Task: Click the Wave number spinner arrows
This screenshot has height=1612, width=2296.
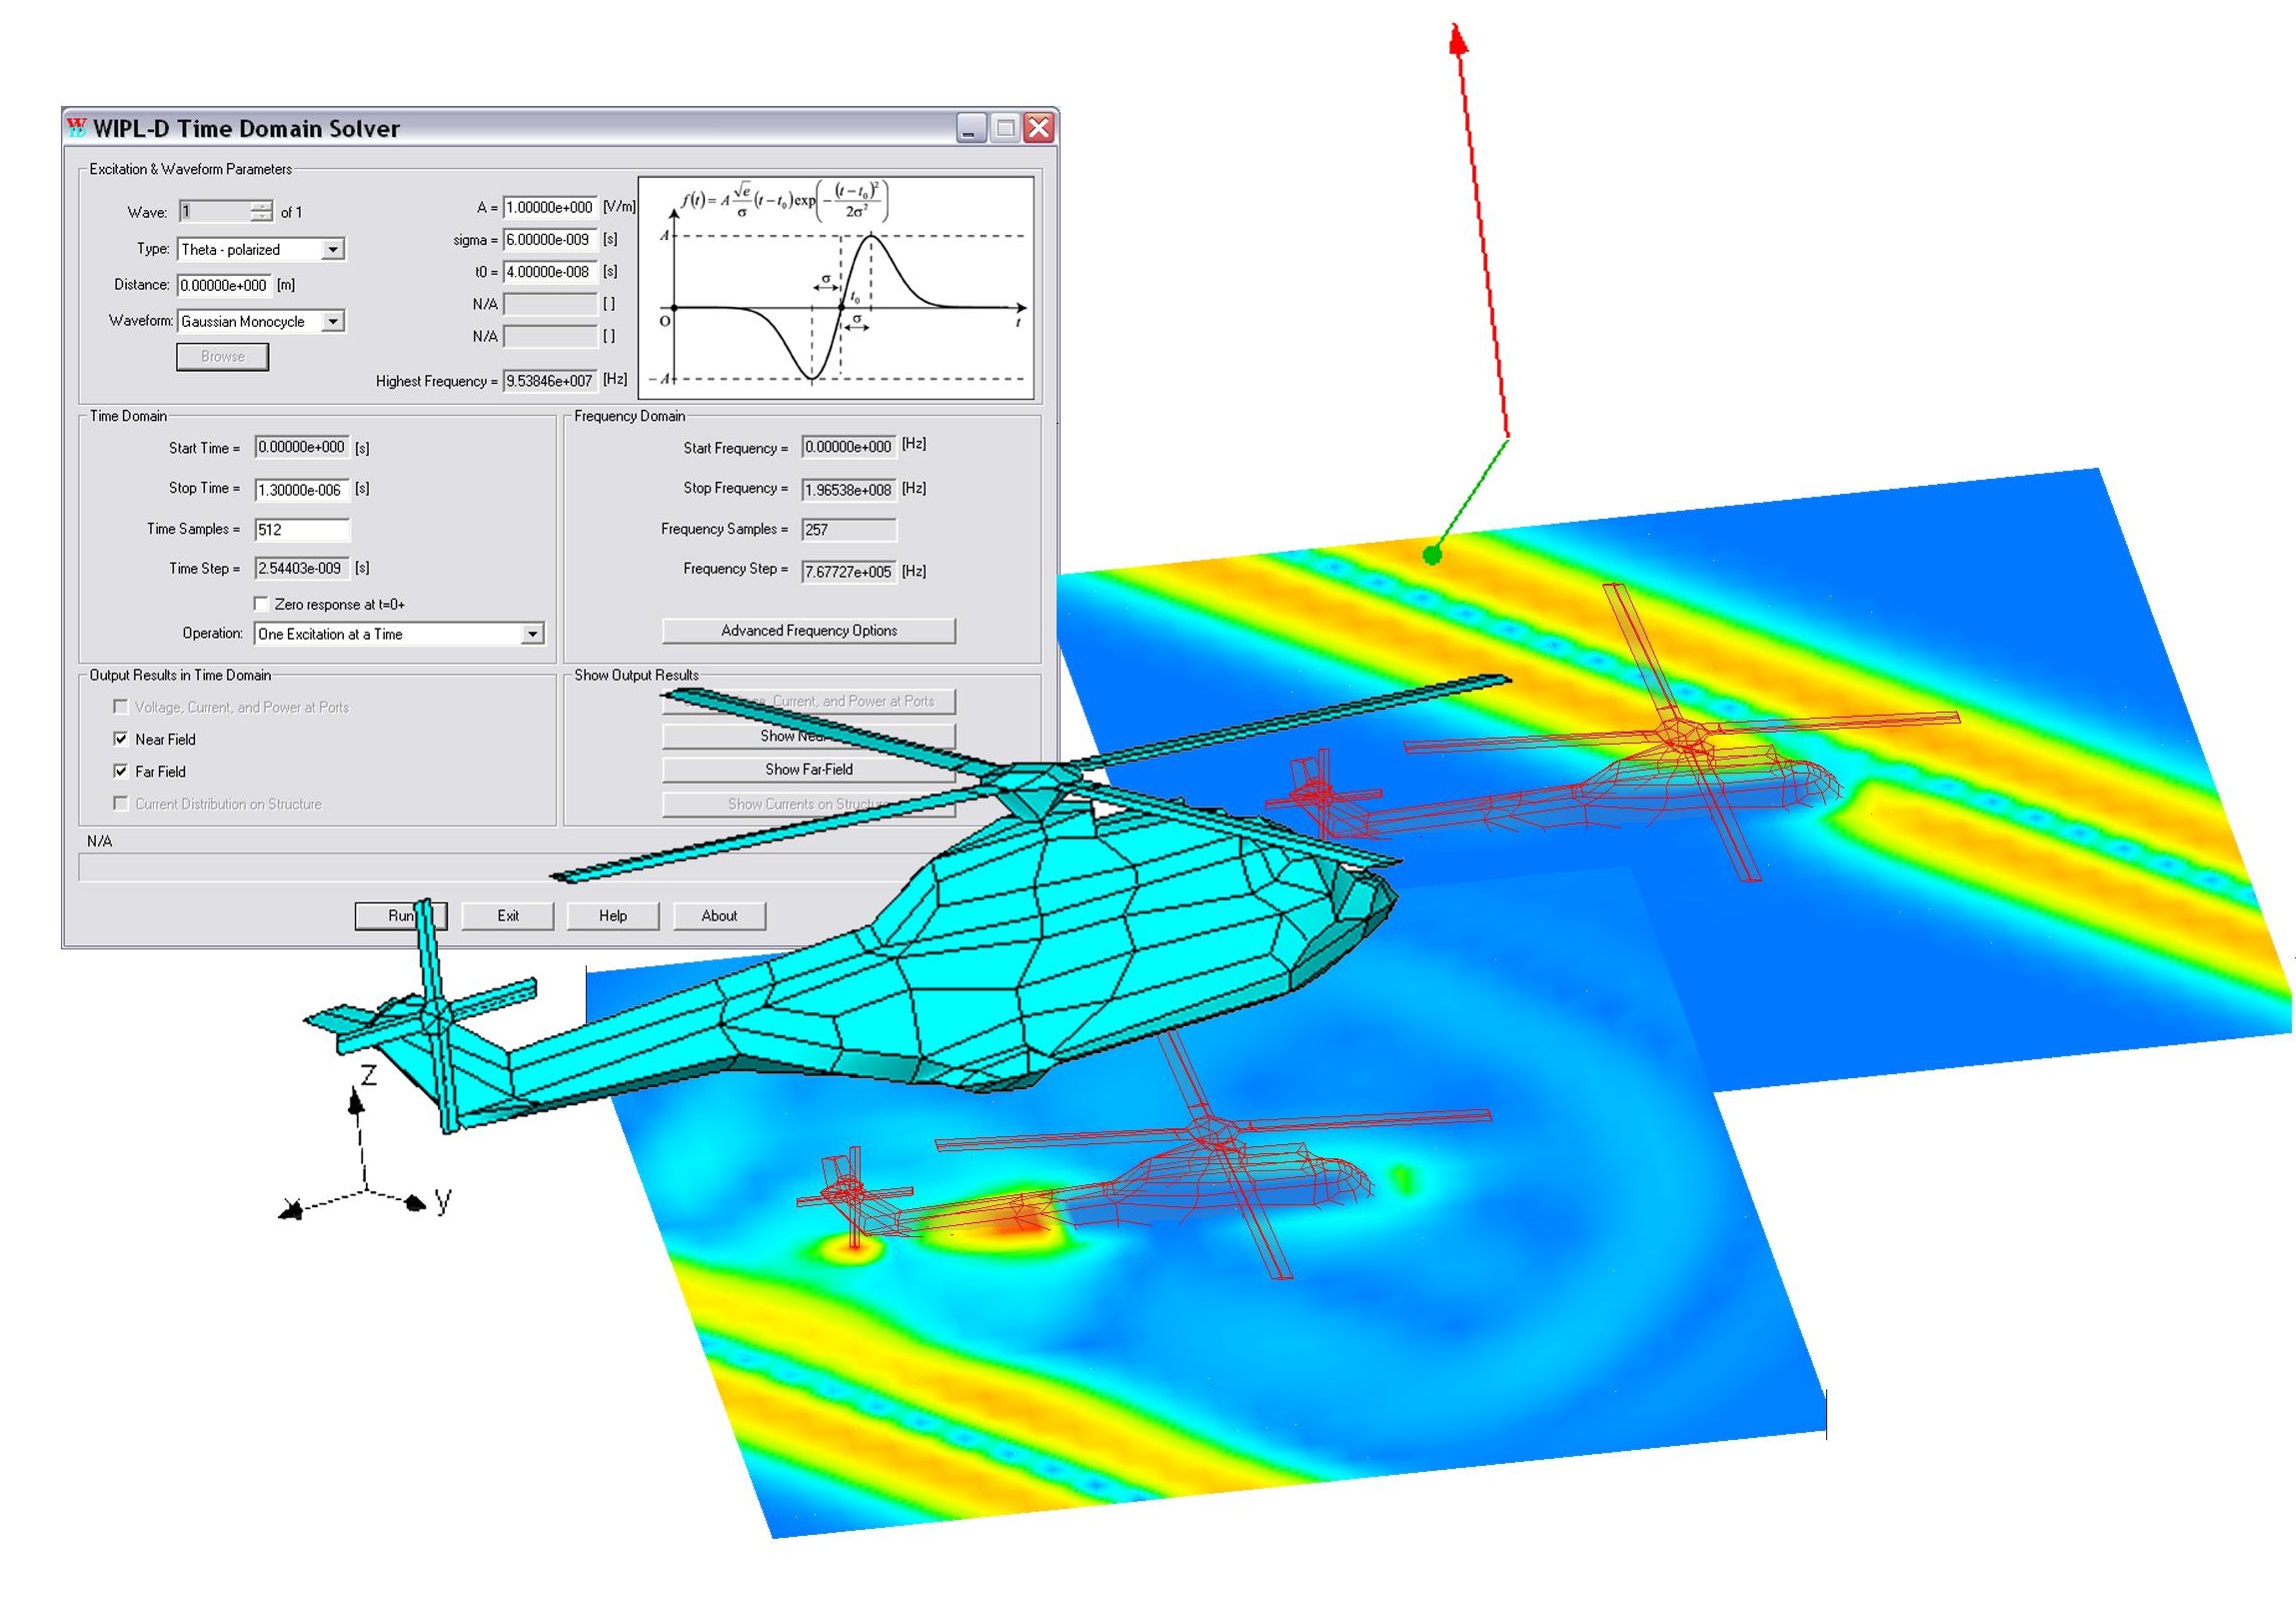Action: click(x=262, y=211)
